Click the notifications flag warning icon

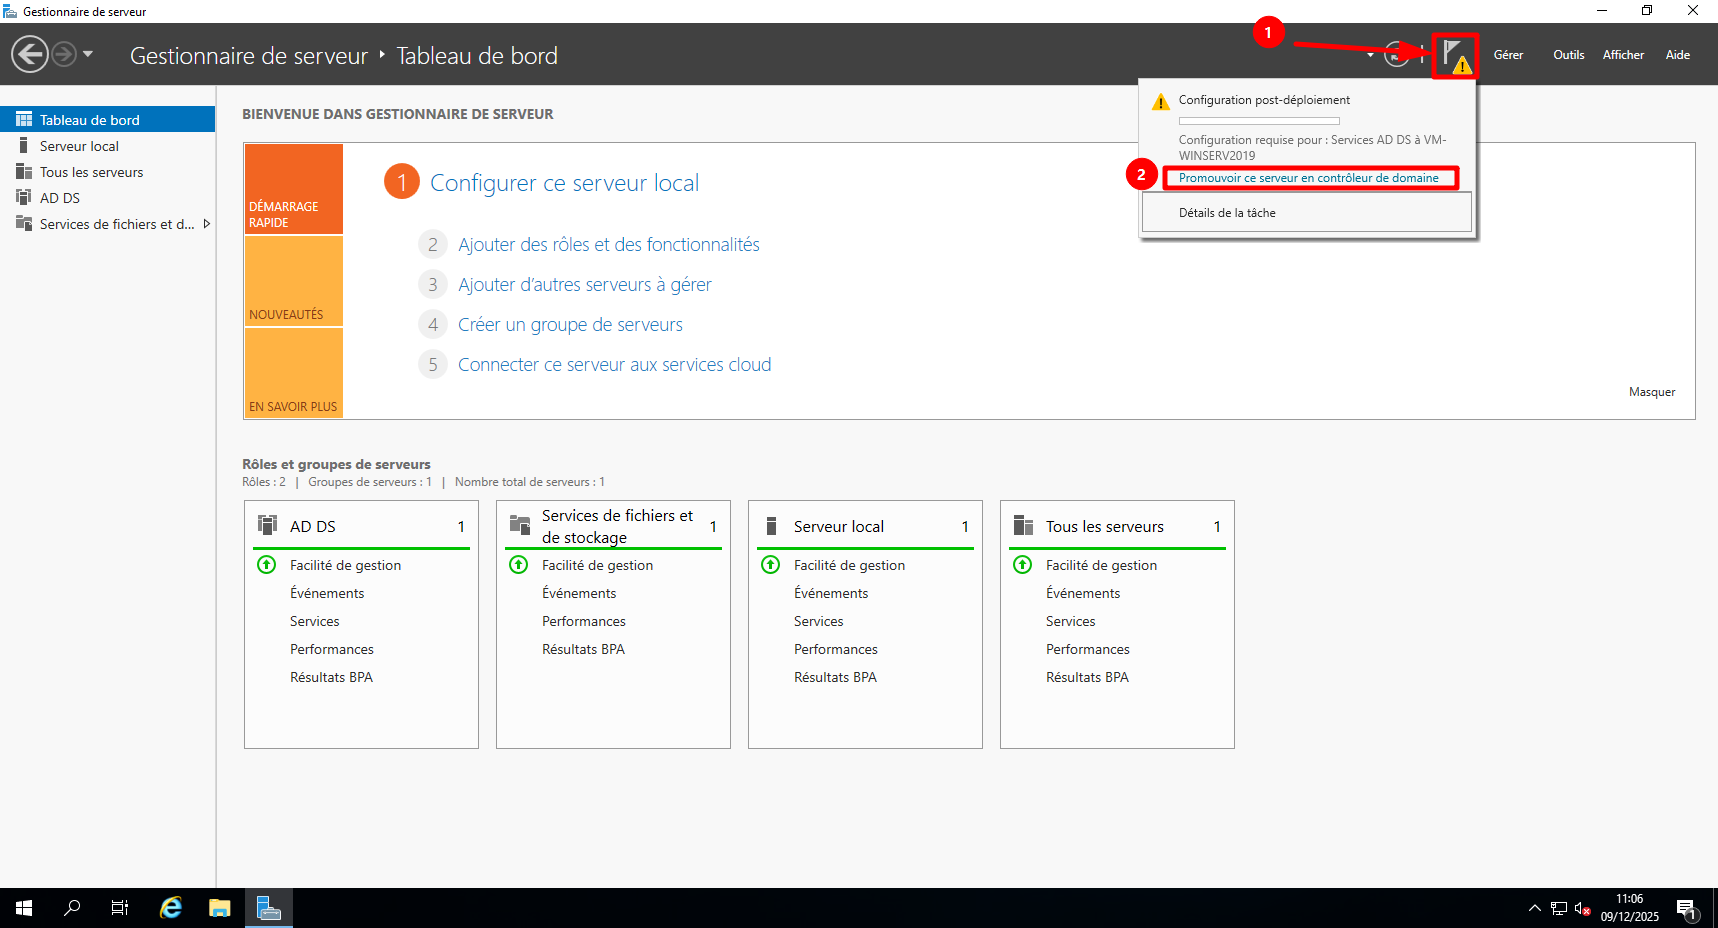point(1454,56)
